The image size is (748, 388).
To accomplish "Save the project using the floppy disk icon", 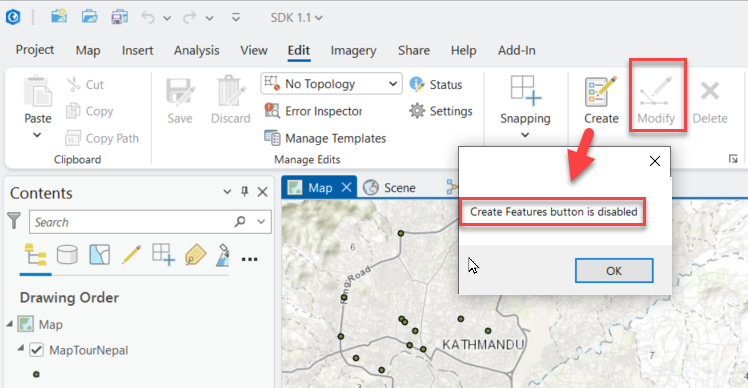I will click(119, 17).
